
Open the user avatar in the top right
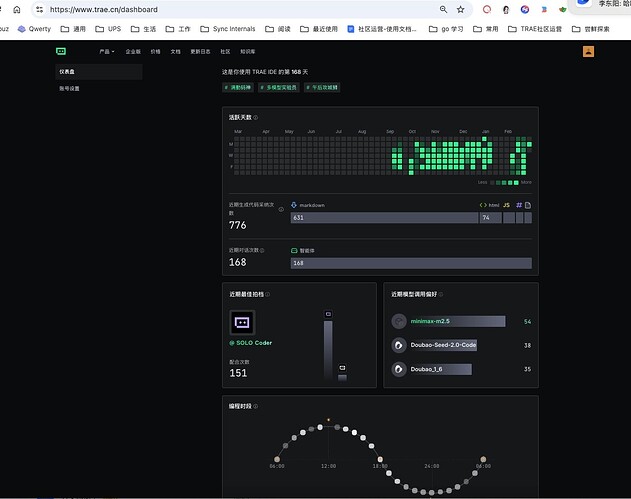[588, 52]
